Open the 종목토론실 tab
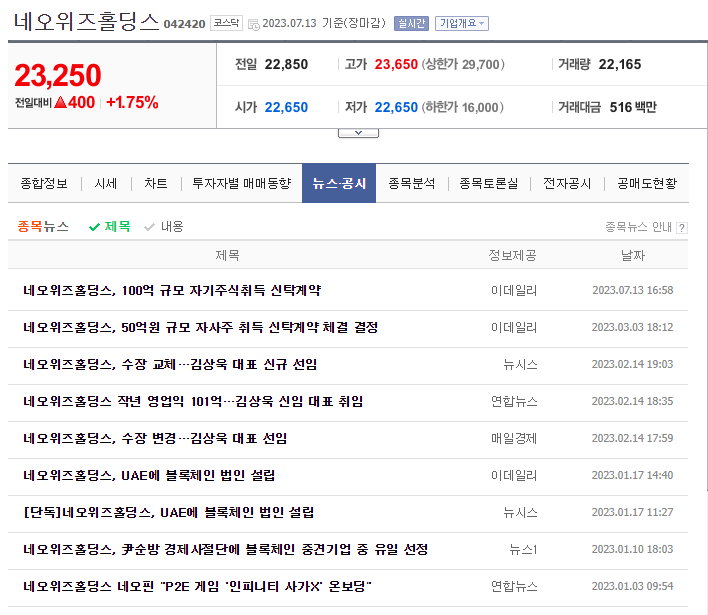The image size is (708, 615). coord(489,183)
